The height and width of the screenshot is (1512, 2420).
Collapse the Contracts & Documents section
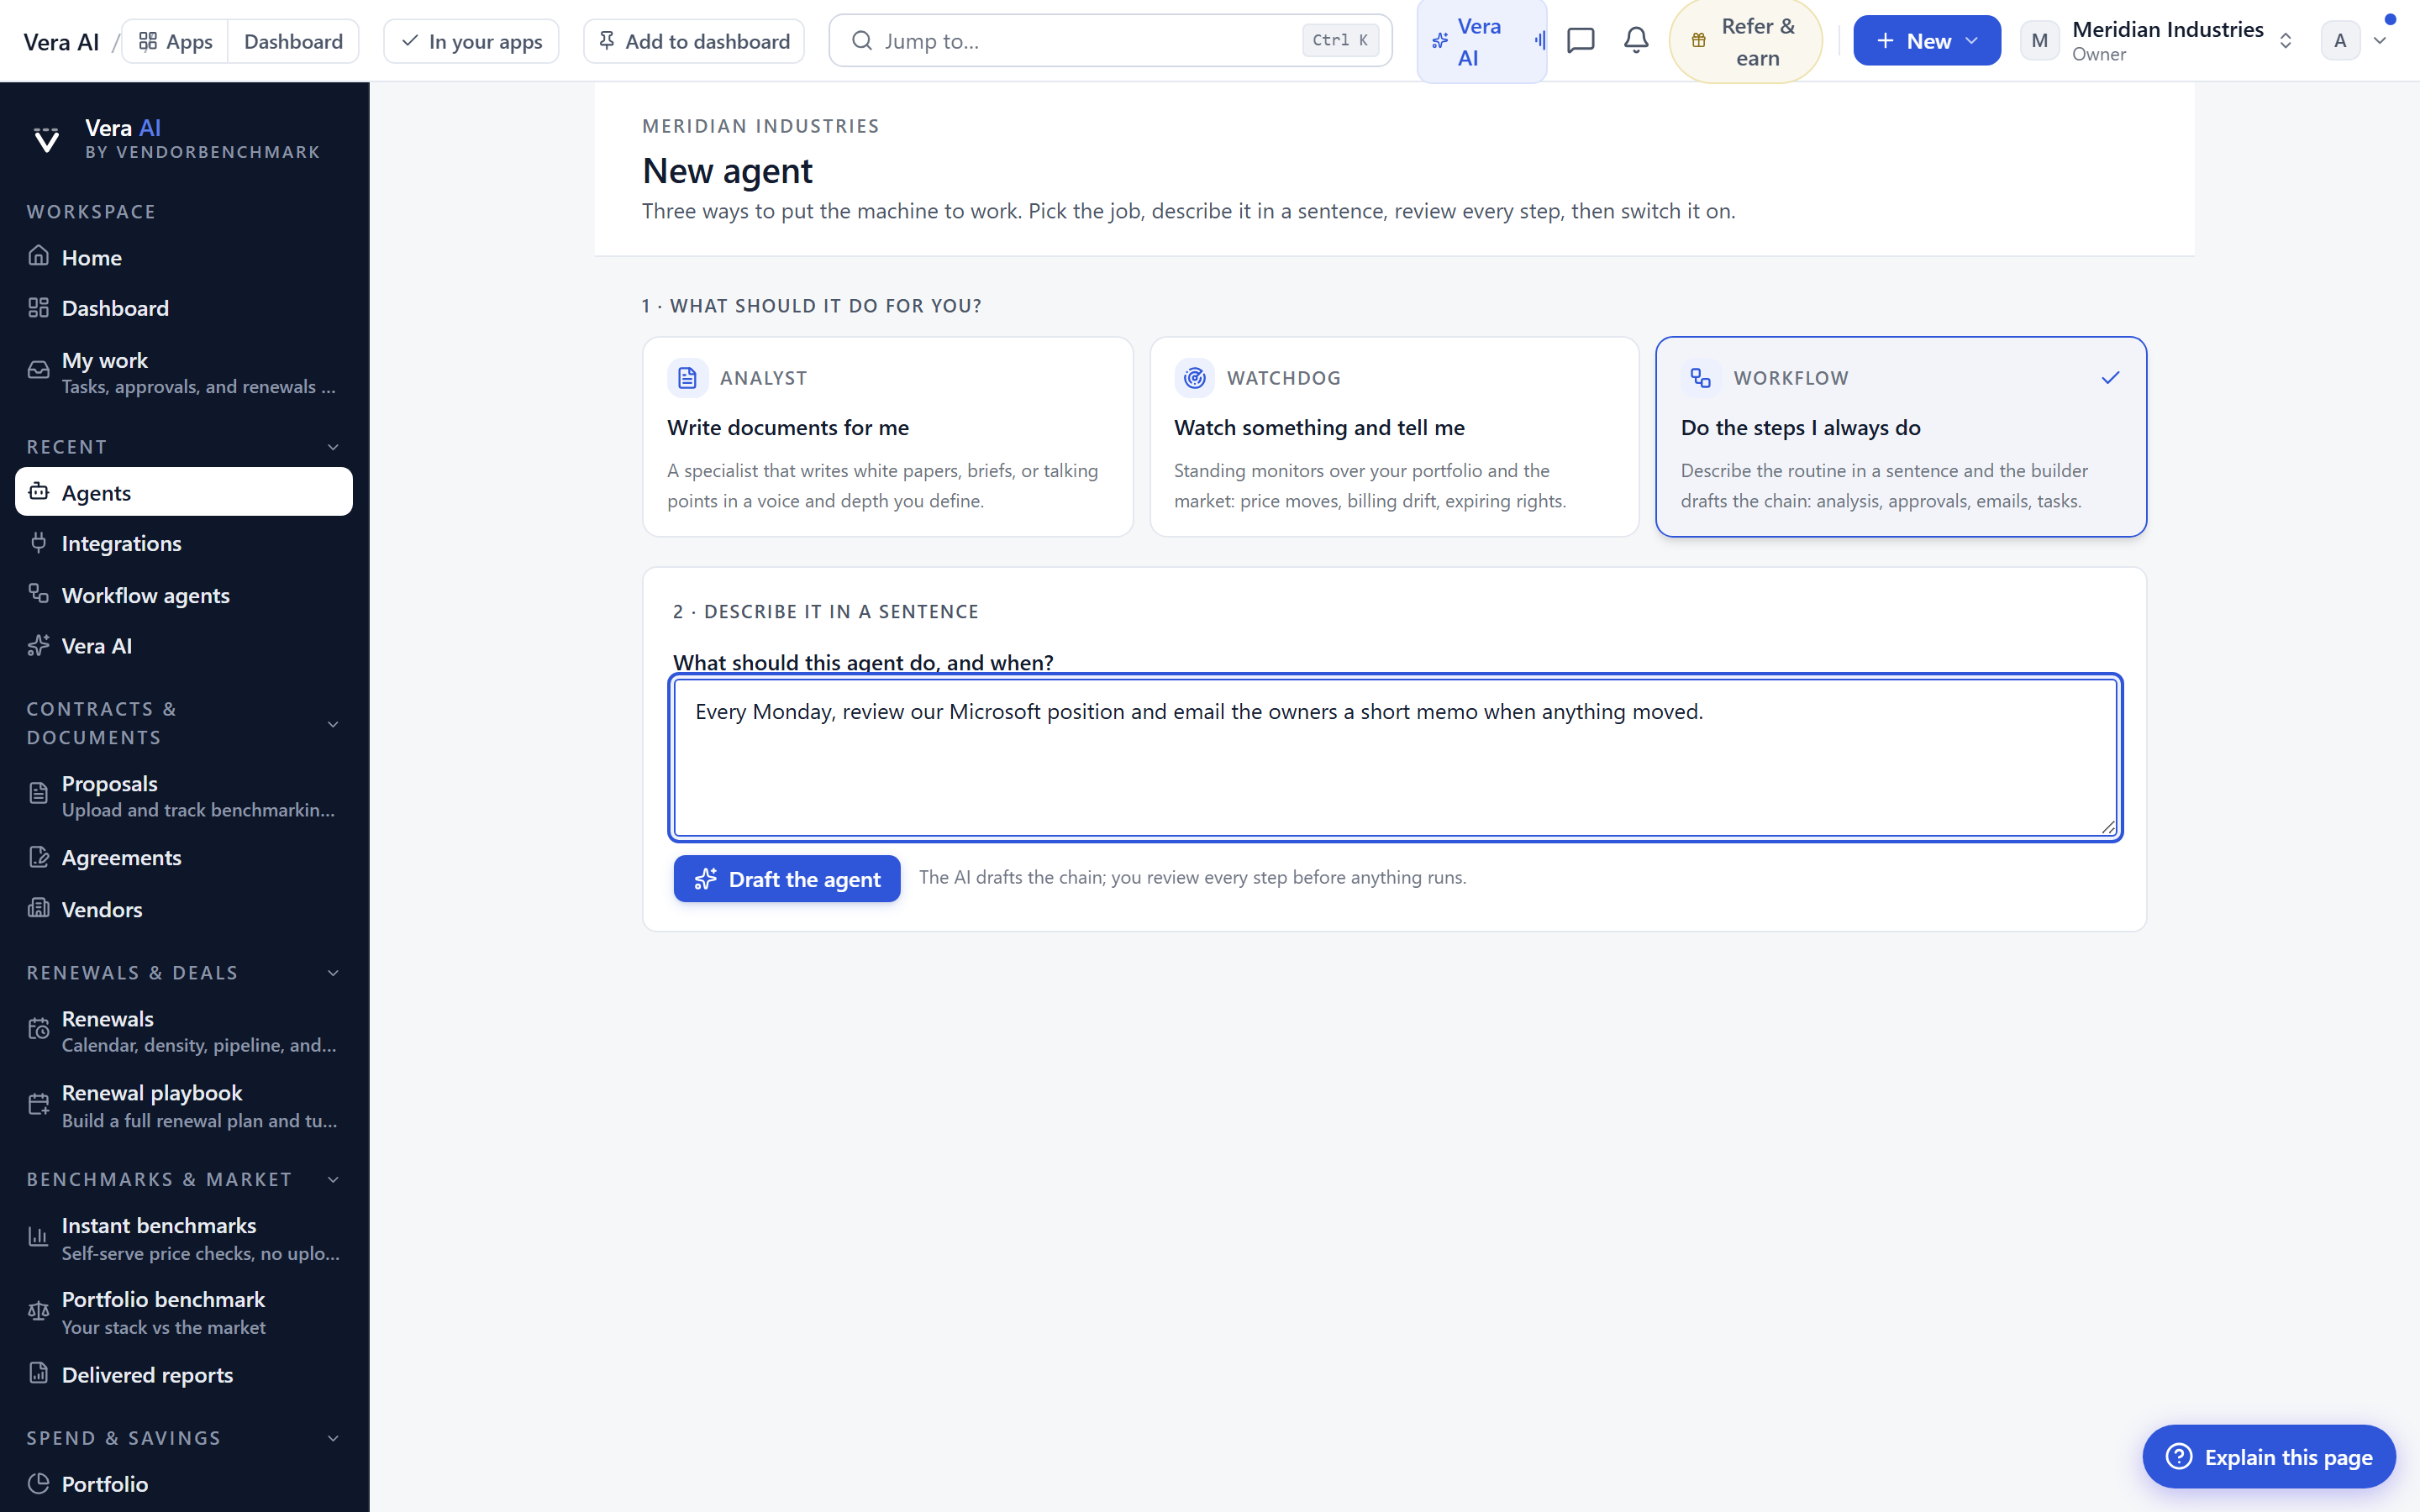(x=333, y=724)
